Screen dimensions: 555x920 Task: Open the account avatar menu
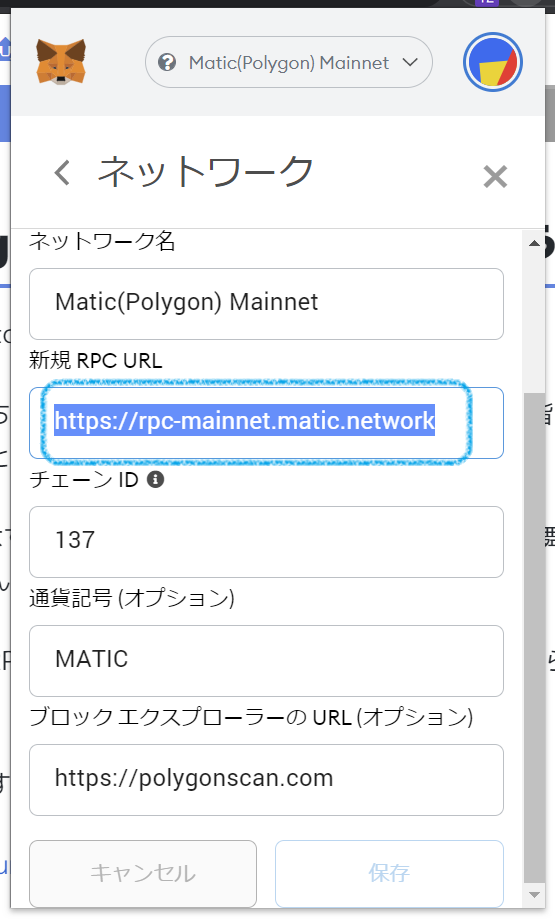[x=493, y=62]
